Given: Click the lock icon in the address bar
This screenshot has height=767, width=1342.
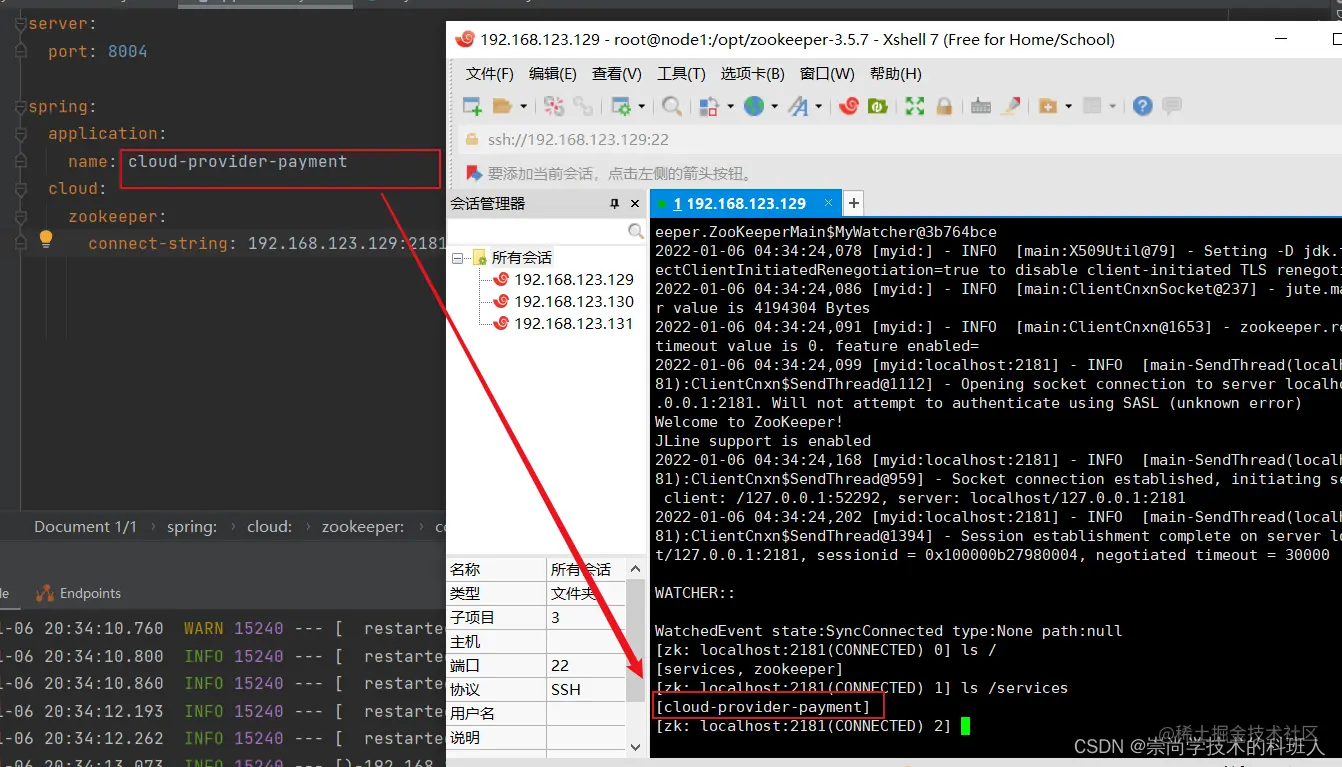Looking at the screenshot, I should click(473, 140).
